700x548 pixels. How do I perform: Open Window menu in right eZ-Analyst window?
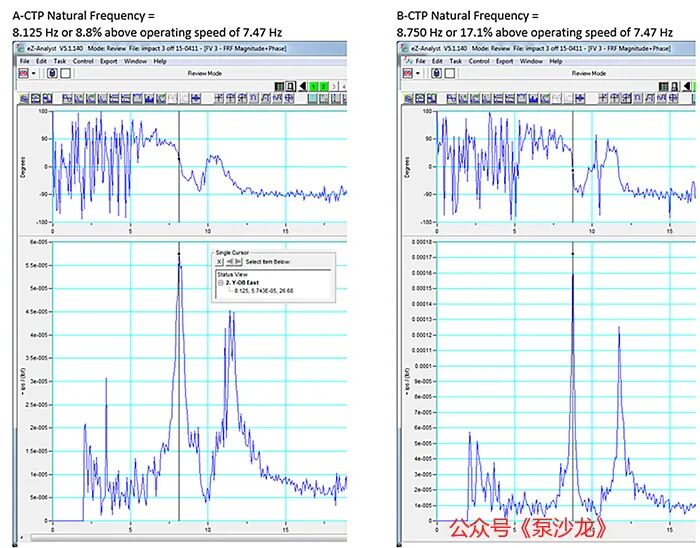531,61
